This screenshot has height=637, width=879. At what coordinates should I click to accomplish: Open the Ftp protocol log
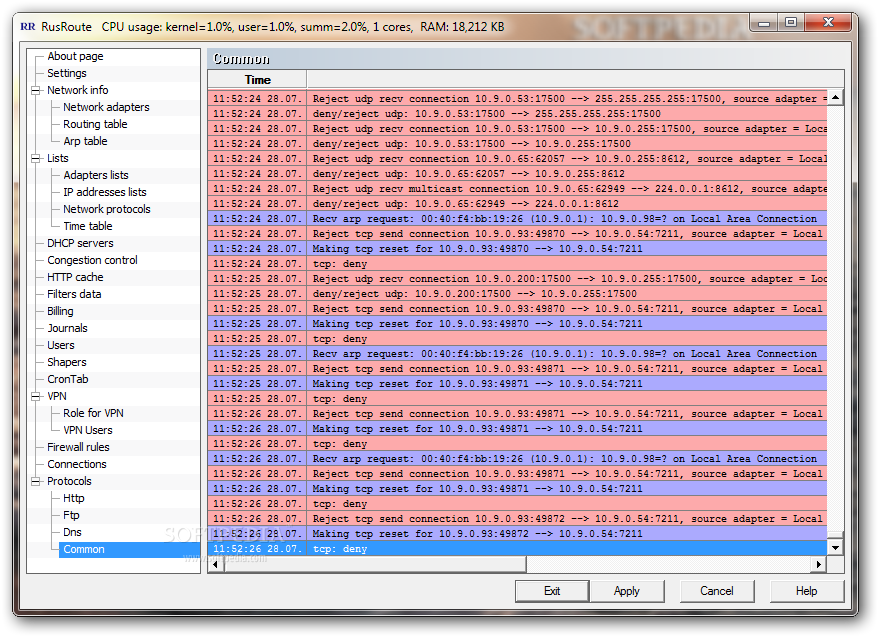(x=71, y=515)
